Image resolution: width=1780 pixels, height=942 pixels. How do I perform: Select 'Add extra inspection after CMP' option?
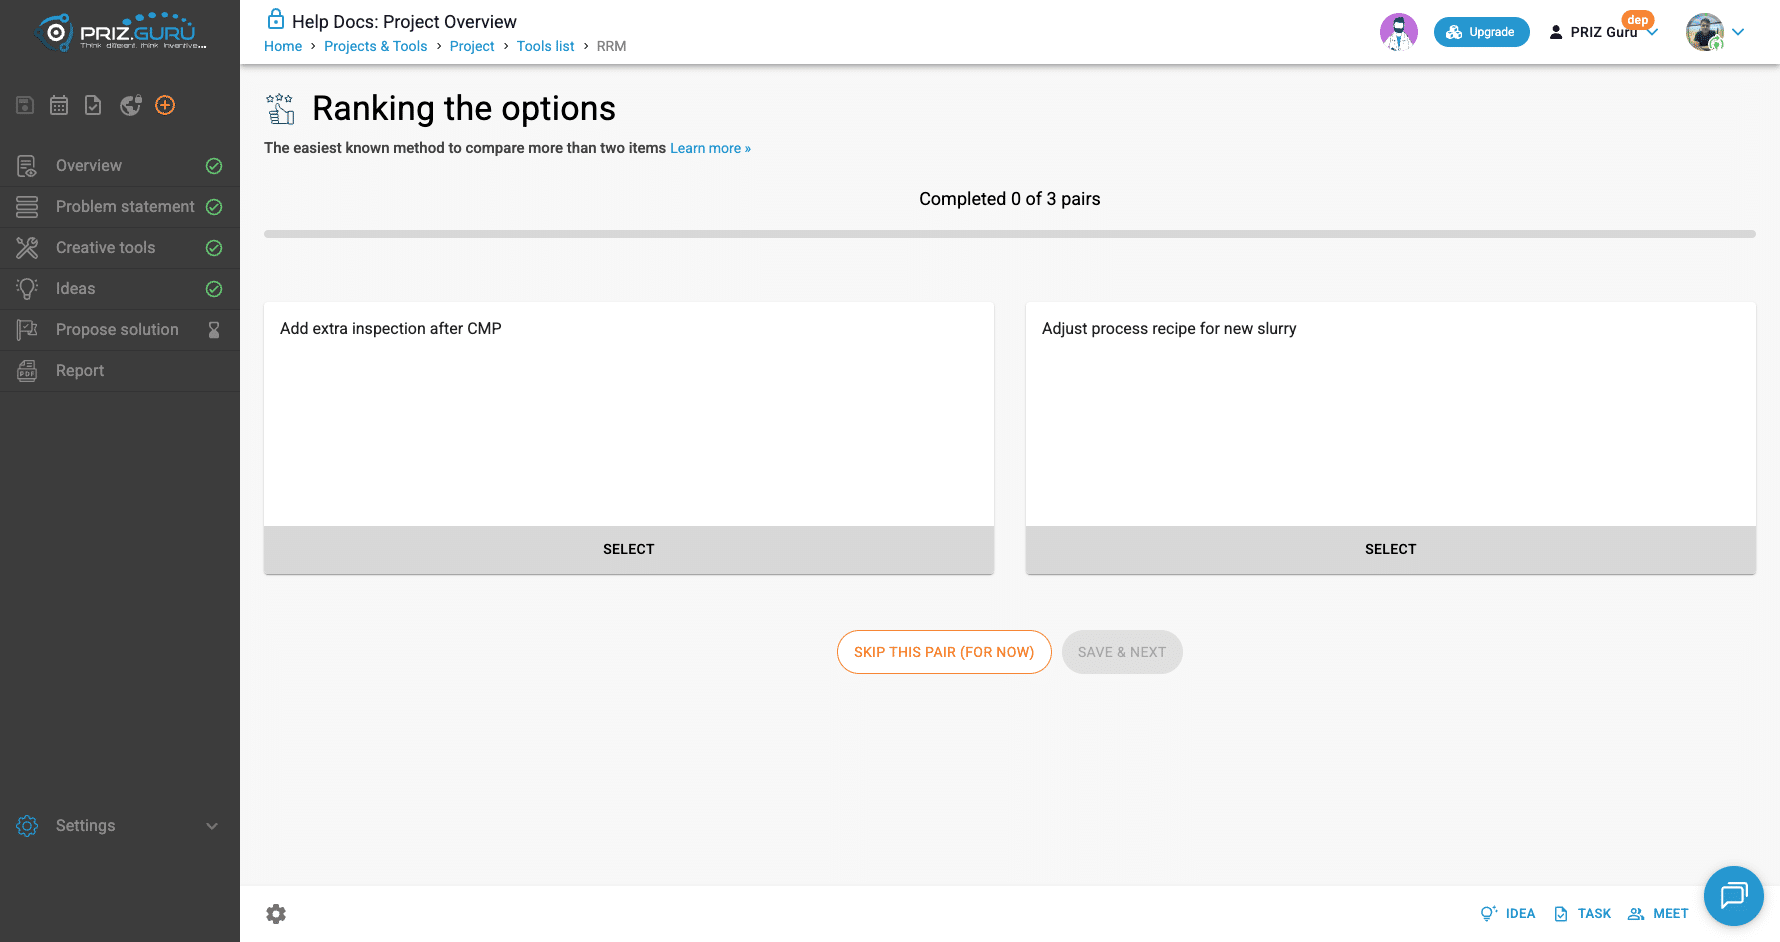[x=629, y=550]
